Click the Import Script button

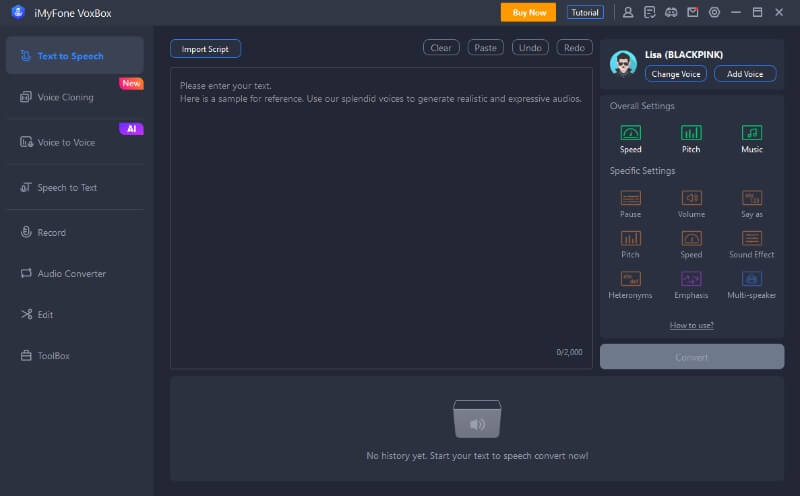[x=205, y=49]
